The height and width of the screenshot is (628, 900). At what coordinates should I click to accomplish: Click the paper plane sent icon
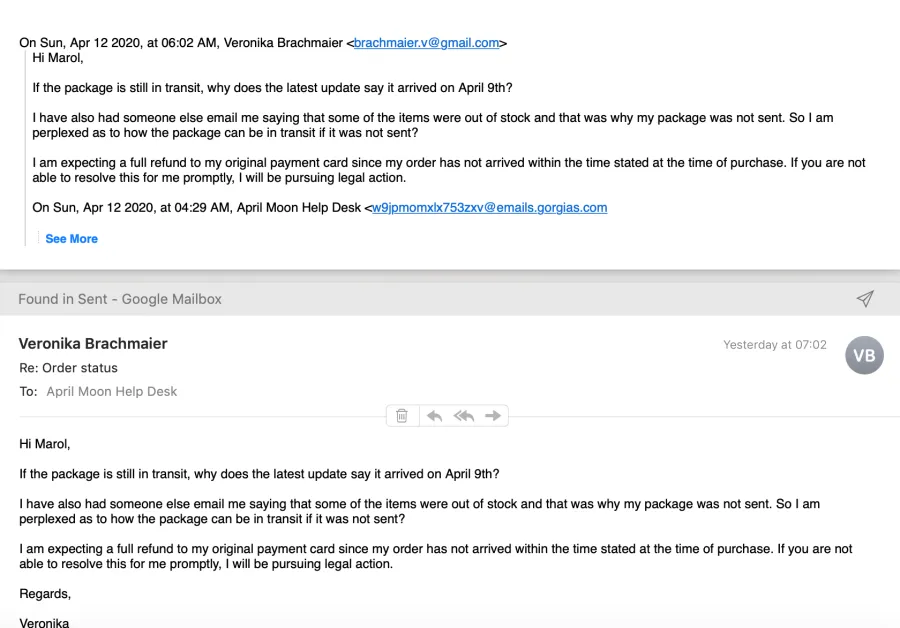click(x=865, y=299)
